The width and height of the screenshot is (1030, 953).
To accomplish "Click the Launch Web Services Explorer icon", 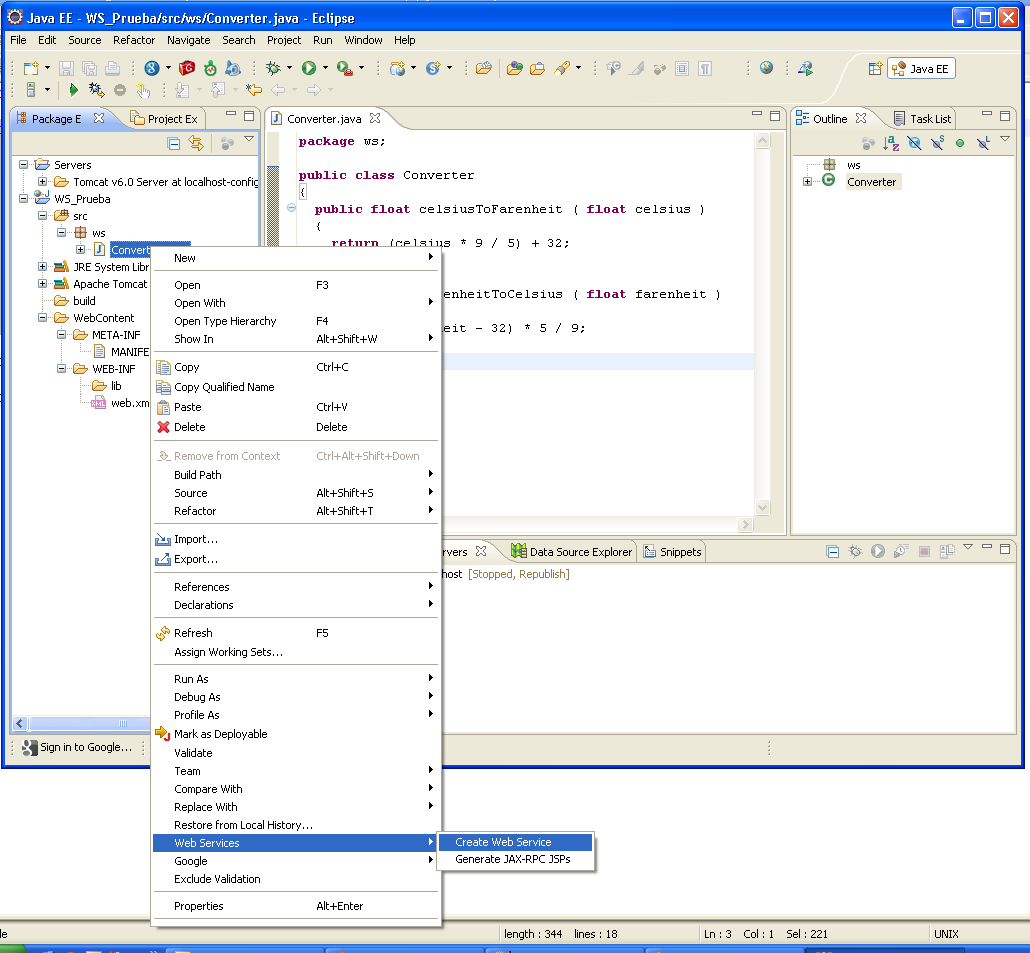I will 805,68.
